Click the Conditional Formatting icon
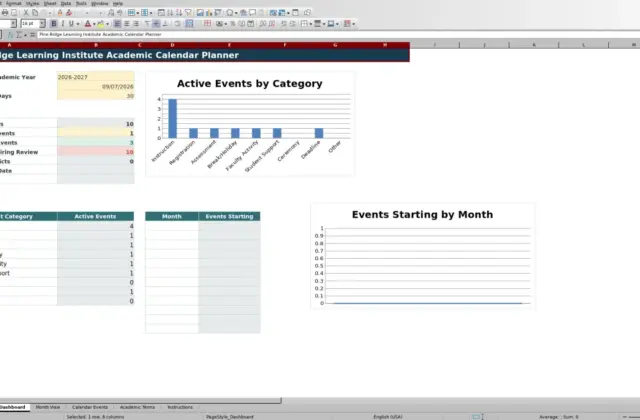640x420 pixels. click(347, 24)
